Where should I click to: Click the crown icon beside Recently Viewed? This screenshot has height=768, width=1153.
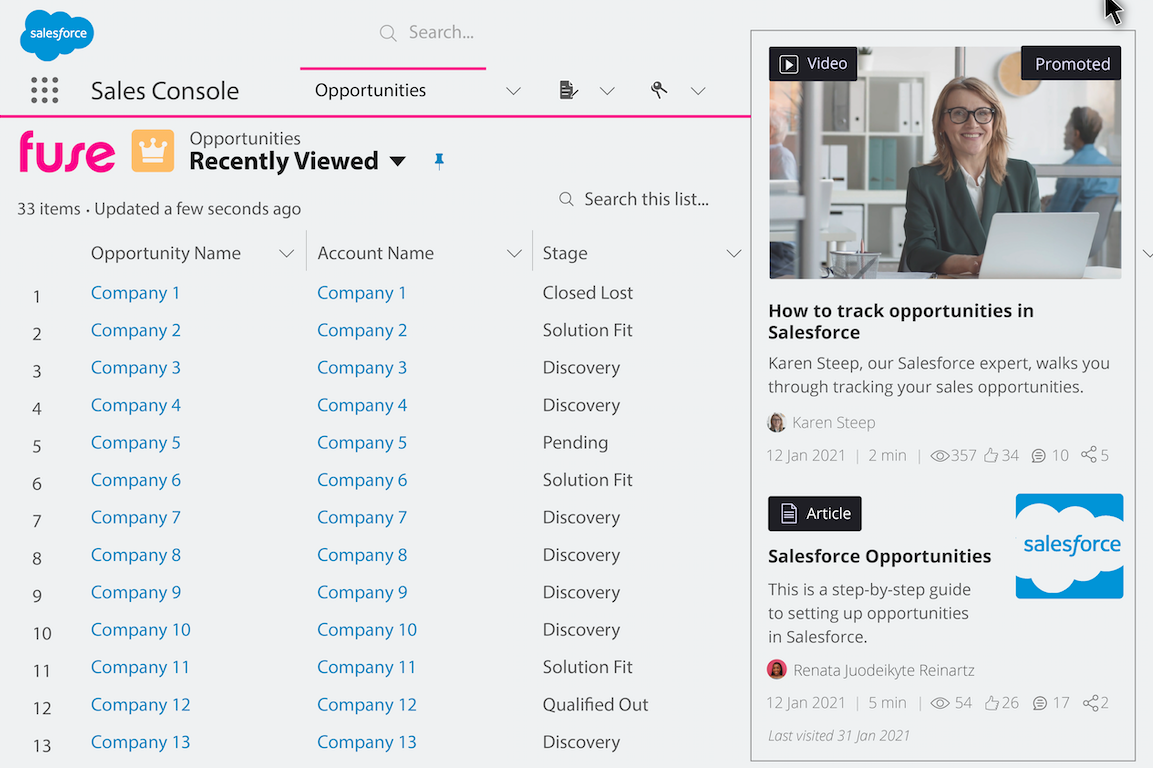click(152, 151)
